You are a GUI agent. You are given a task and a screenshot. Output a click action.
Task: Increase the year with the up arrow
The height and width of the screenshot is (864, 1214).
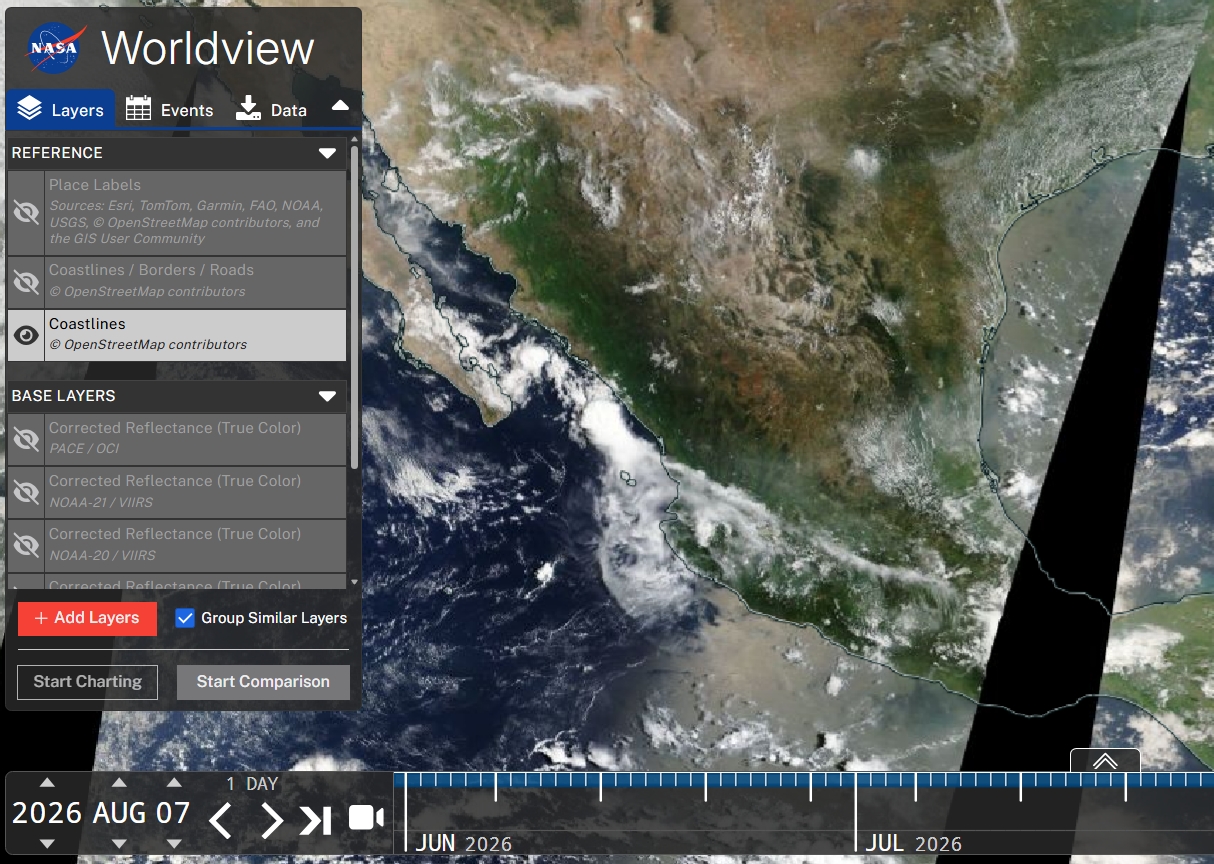(x=47, y=782)
